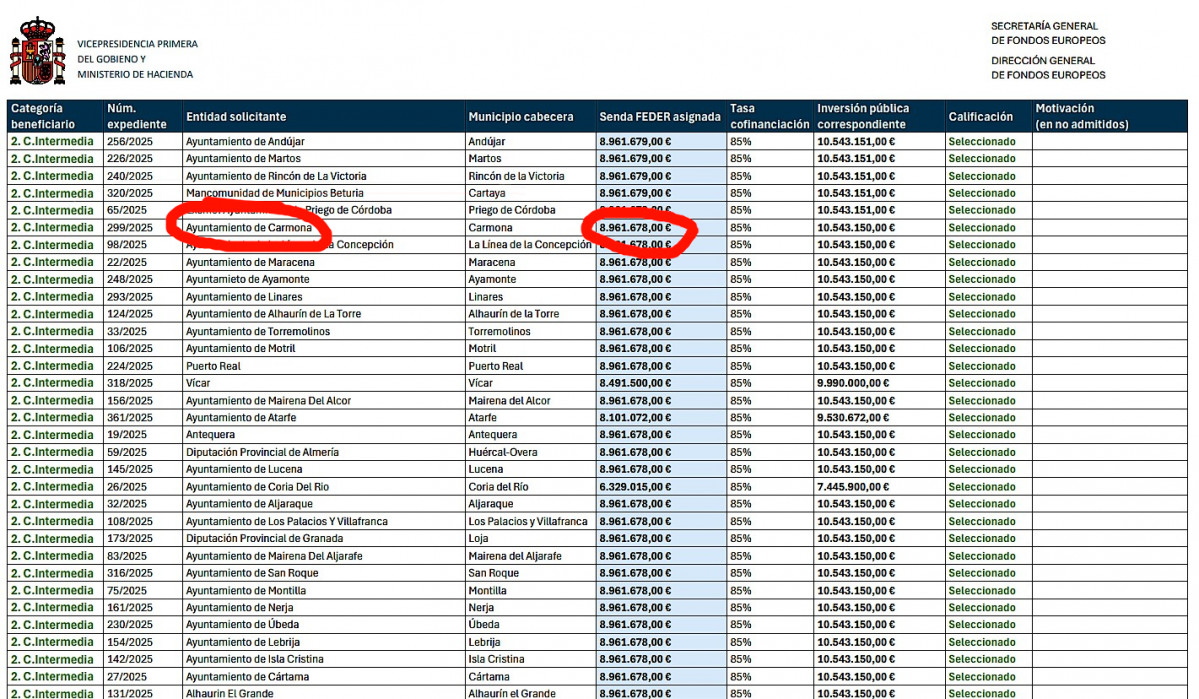The image size is (1199, 699).
Task: Click the circled 'Ayuntamiento de Carmona' cell
Action: pos(248,228)
